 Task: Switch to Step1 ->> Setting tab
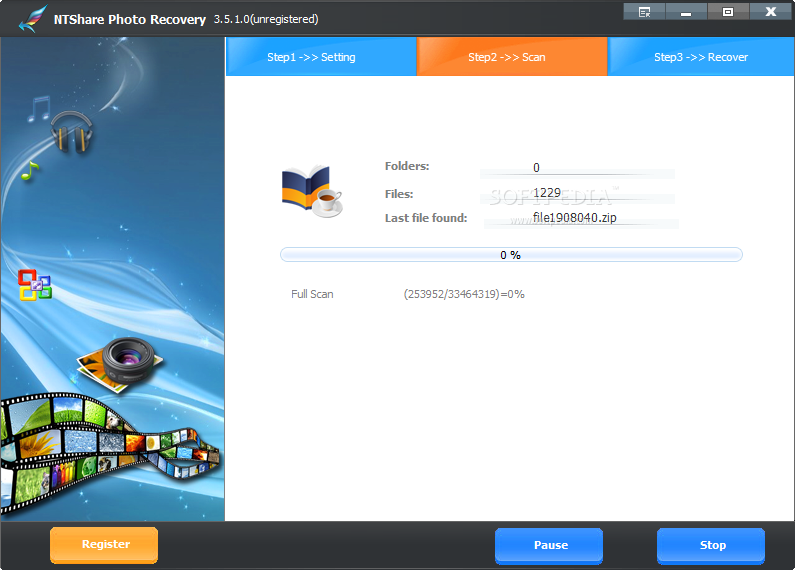[x=321, y=57]
